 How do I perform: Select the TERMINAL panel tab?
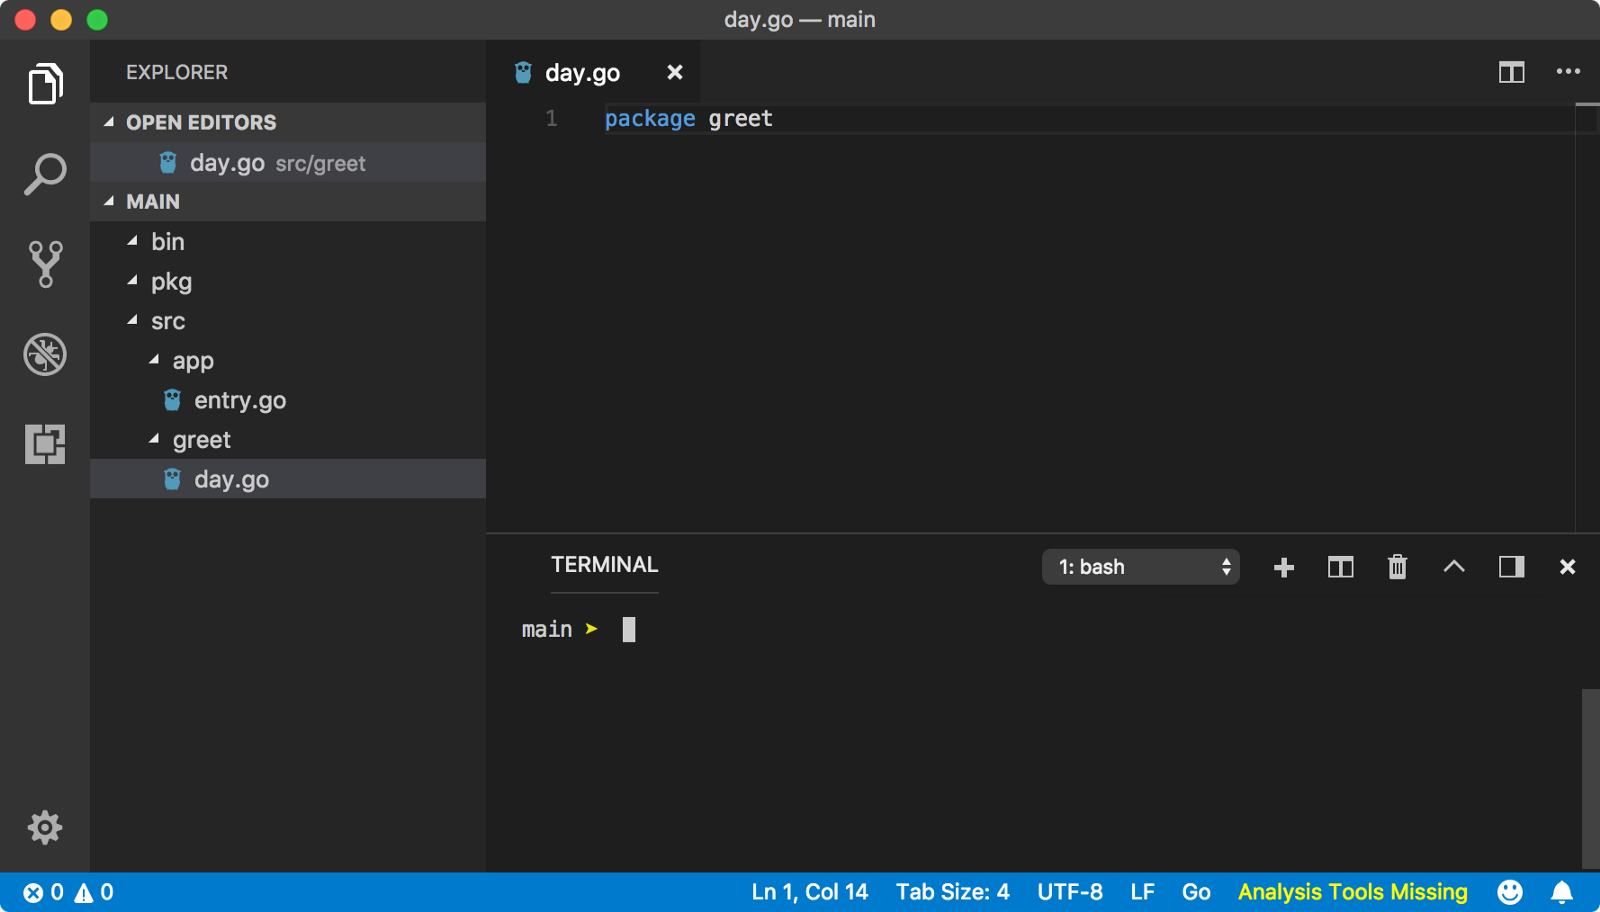(x=604, y=565)
